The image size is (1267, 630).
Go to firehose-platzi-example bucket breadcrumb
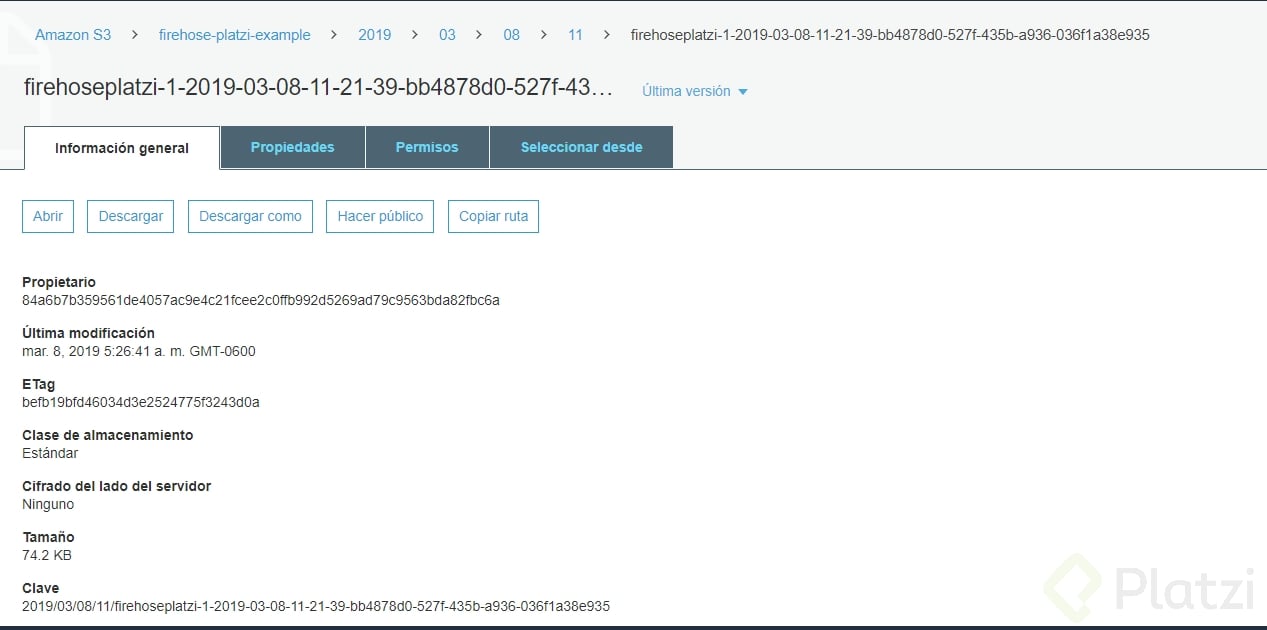(x=234, y=35)
